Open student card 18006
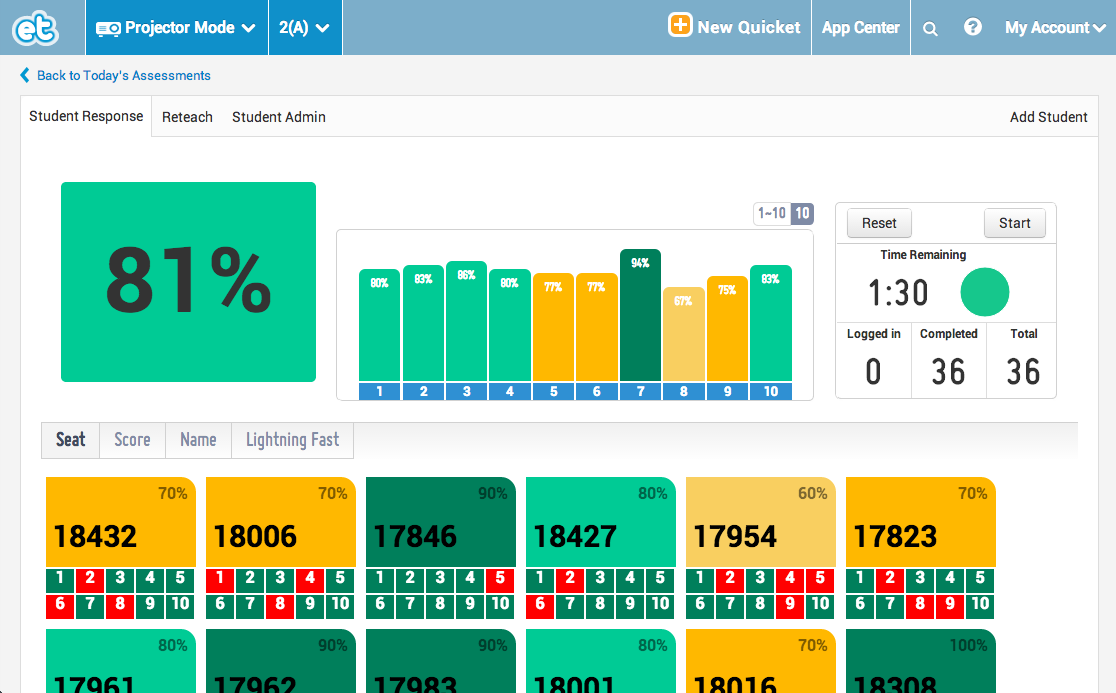The width and height of the screenshot is (1116, 693). (280, 522)
